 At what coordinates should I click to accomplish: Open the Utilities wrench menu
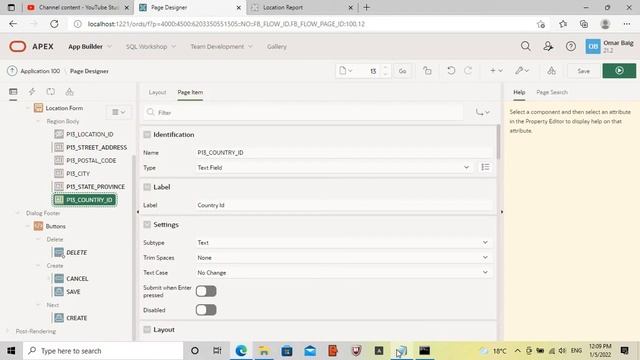(522, 71)
